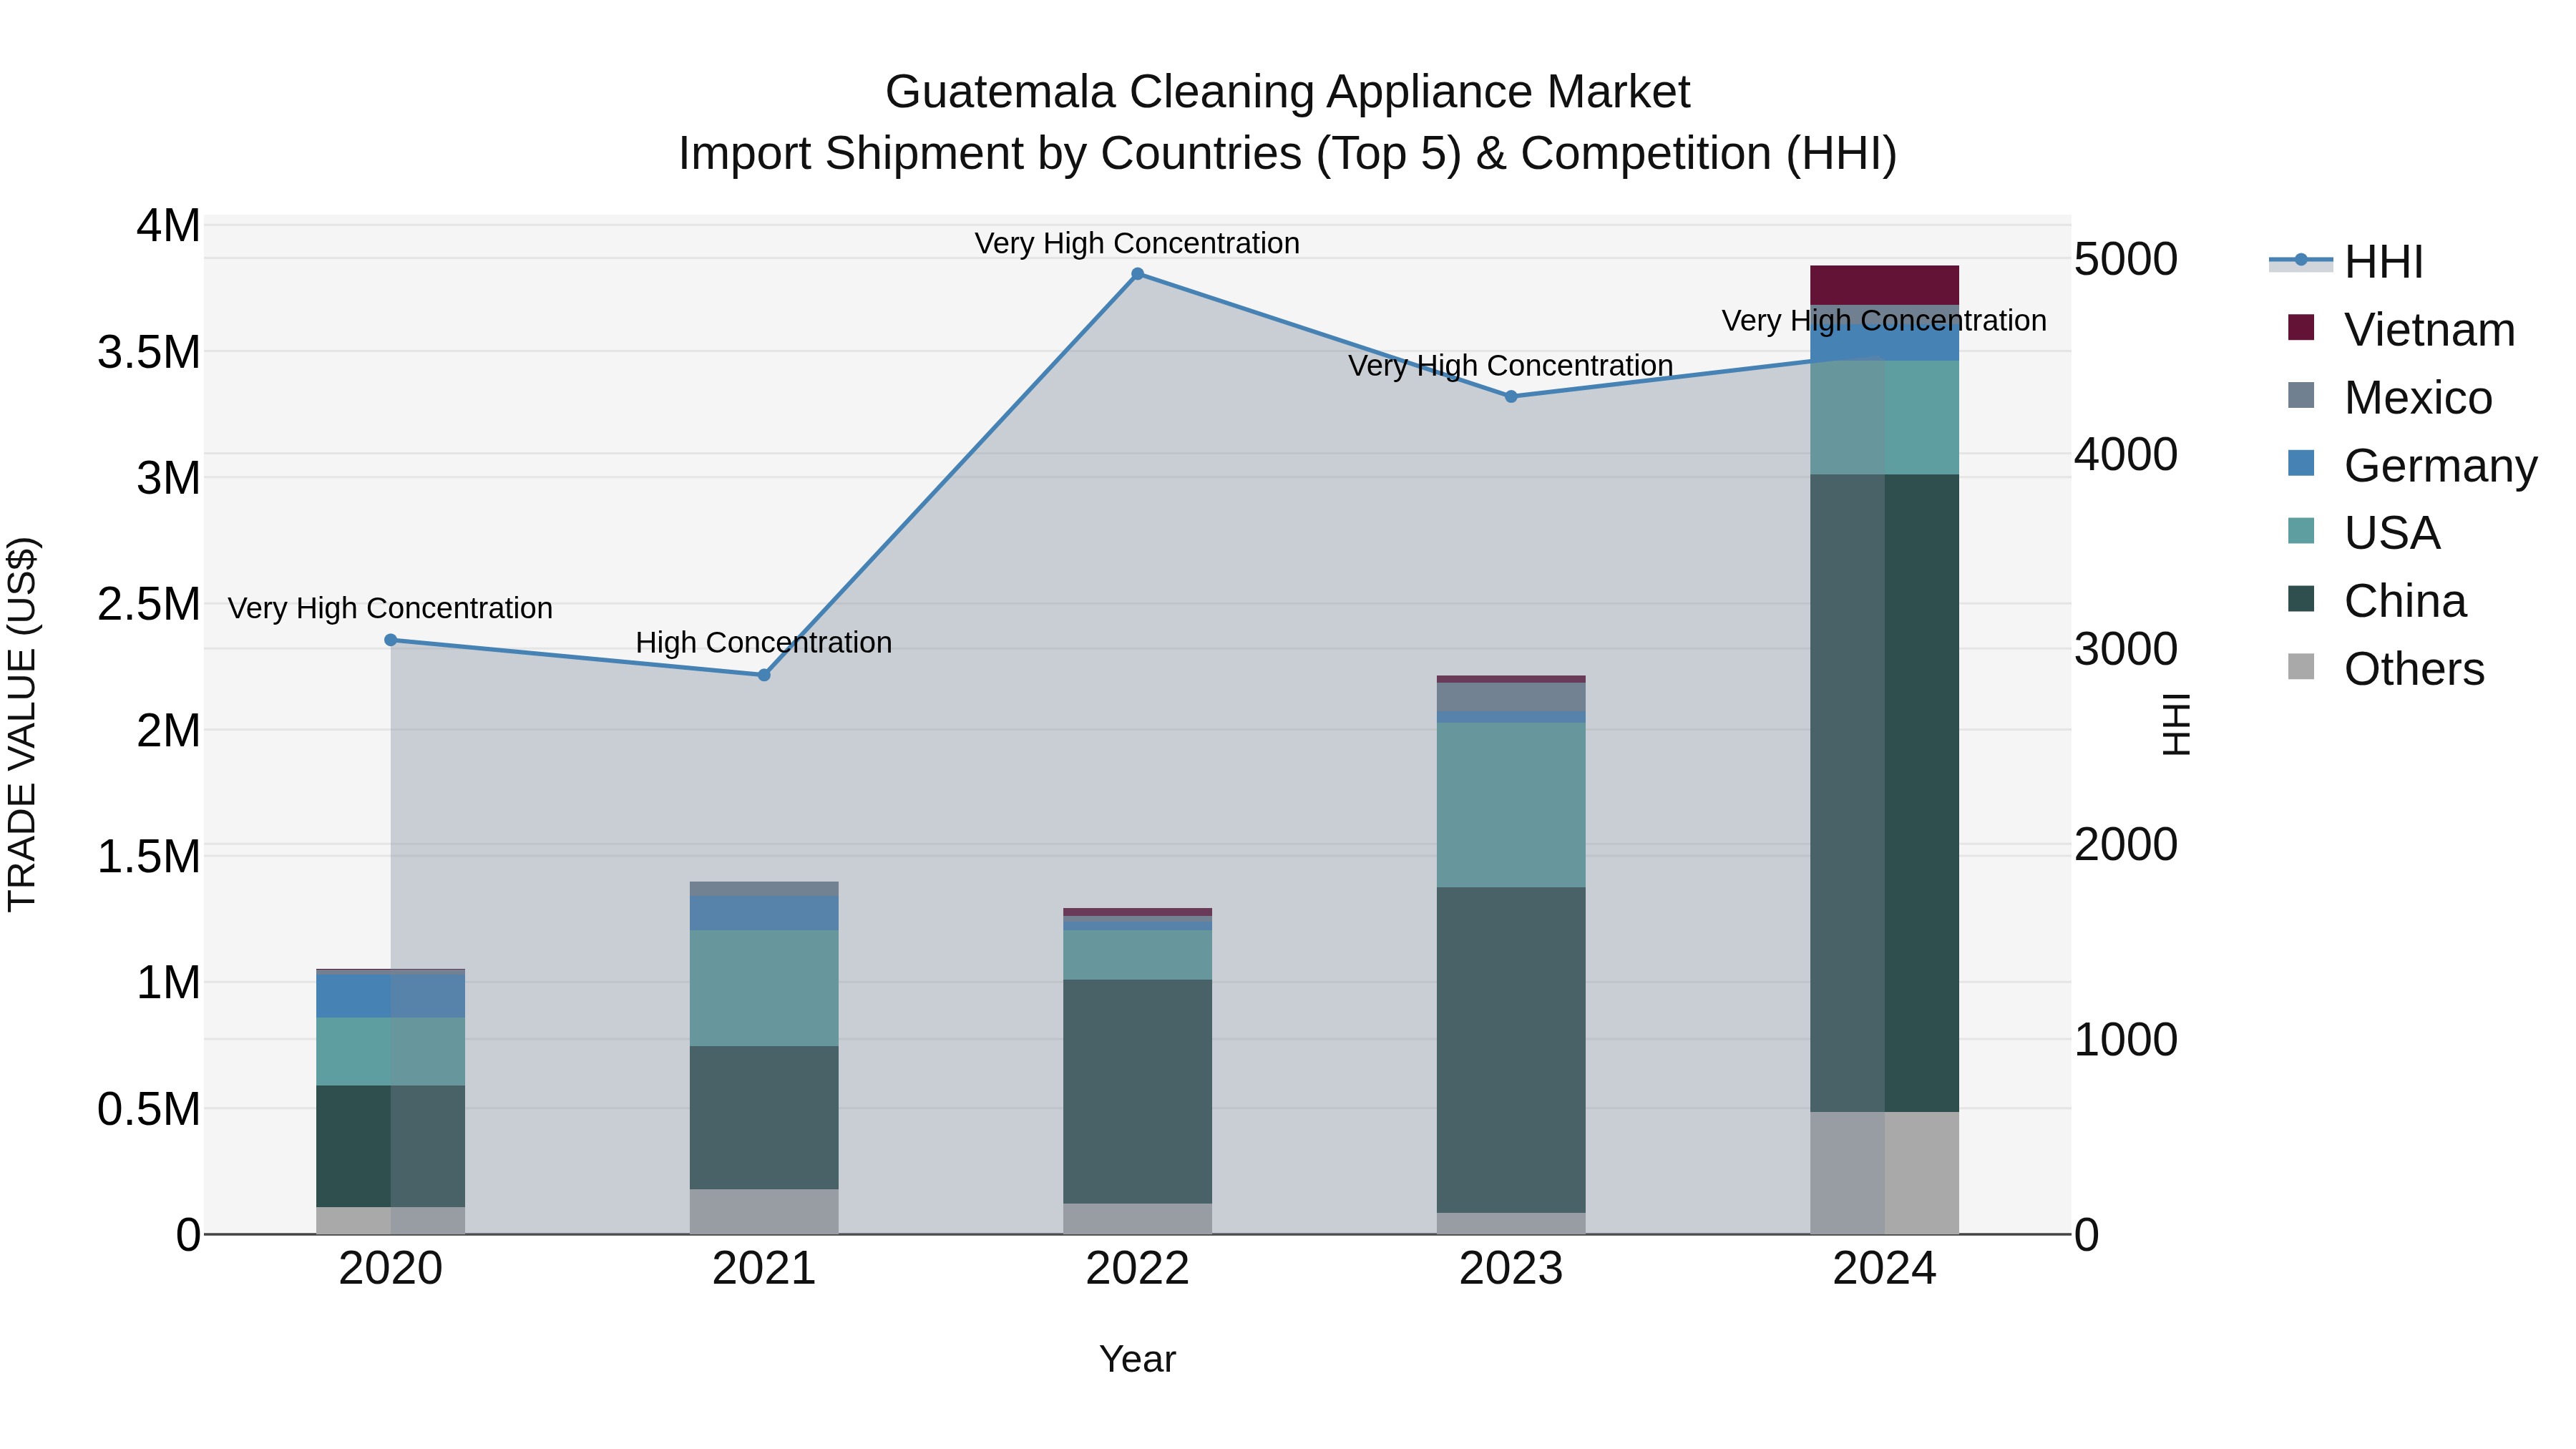Click the 2022 x-axis tick label
This screenshot has width=2576, height=1449.
pyautogui.click(x=1137, y=1269)
